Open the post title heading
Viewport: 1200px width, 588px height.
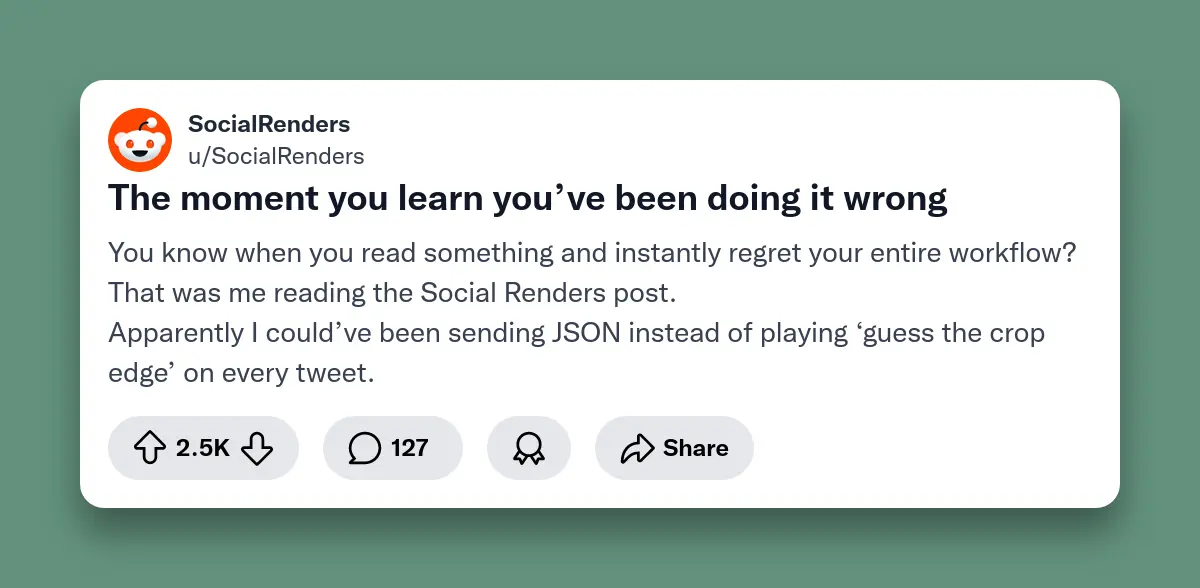[x=527, y=198]
